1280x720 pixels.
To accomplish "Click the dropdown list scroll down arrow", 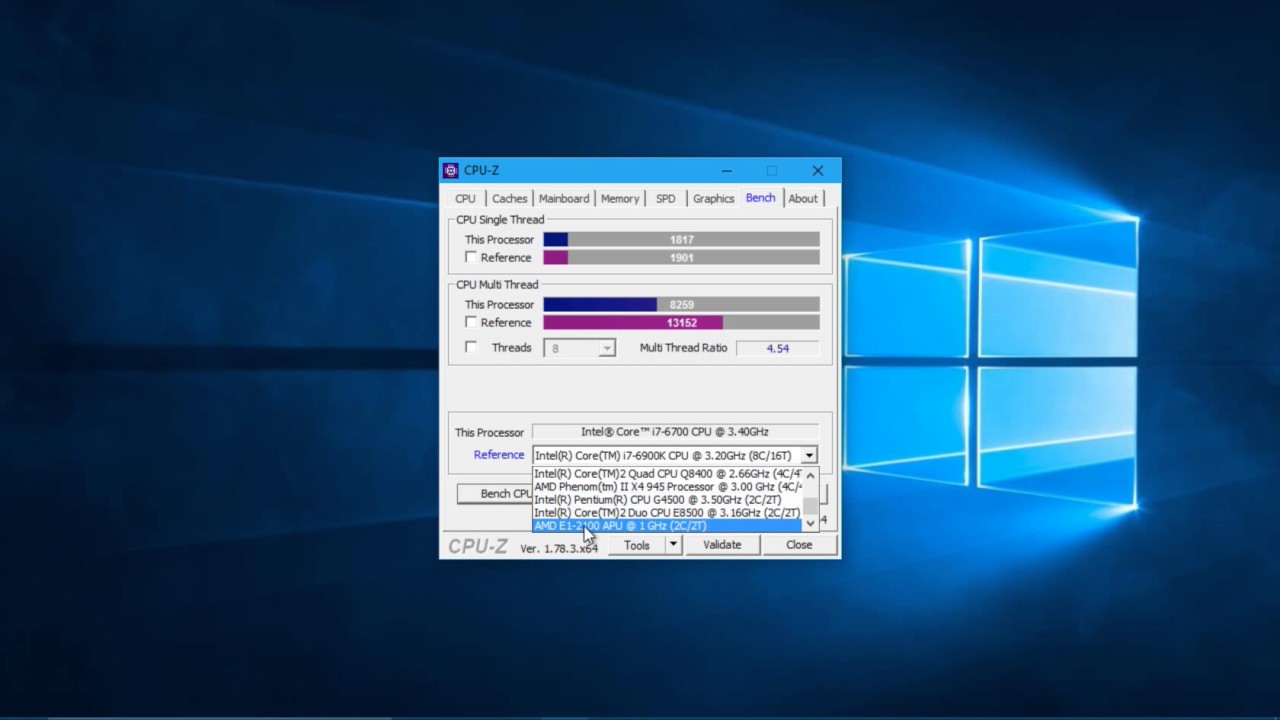I will pos(810,524).
